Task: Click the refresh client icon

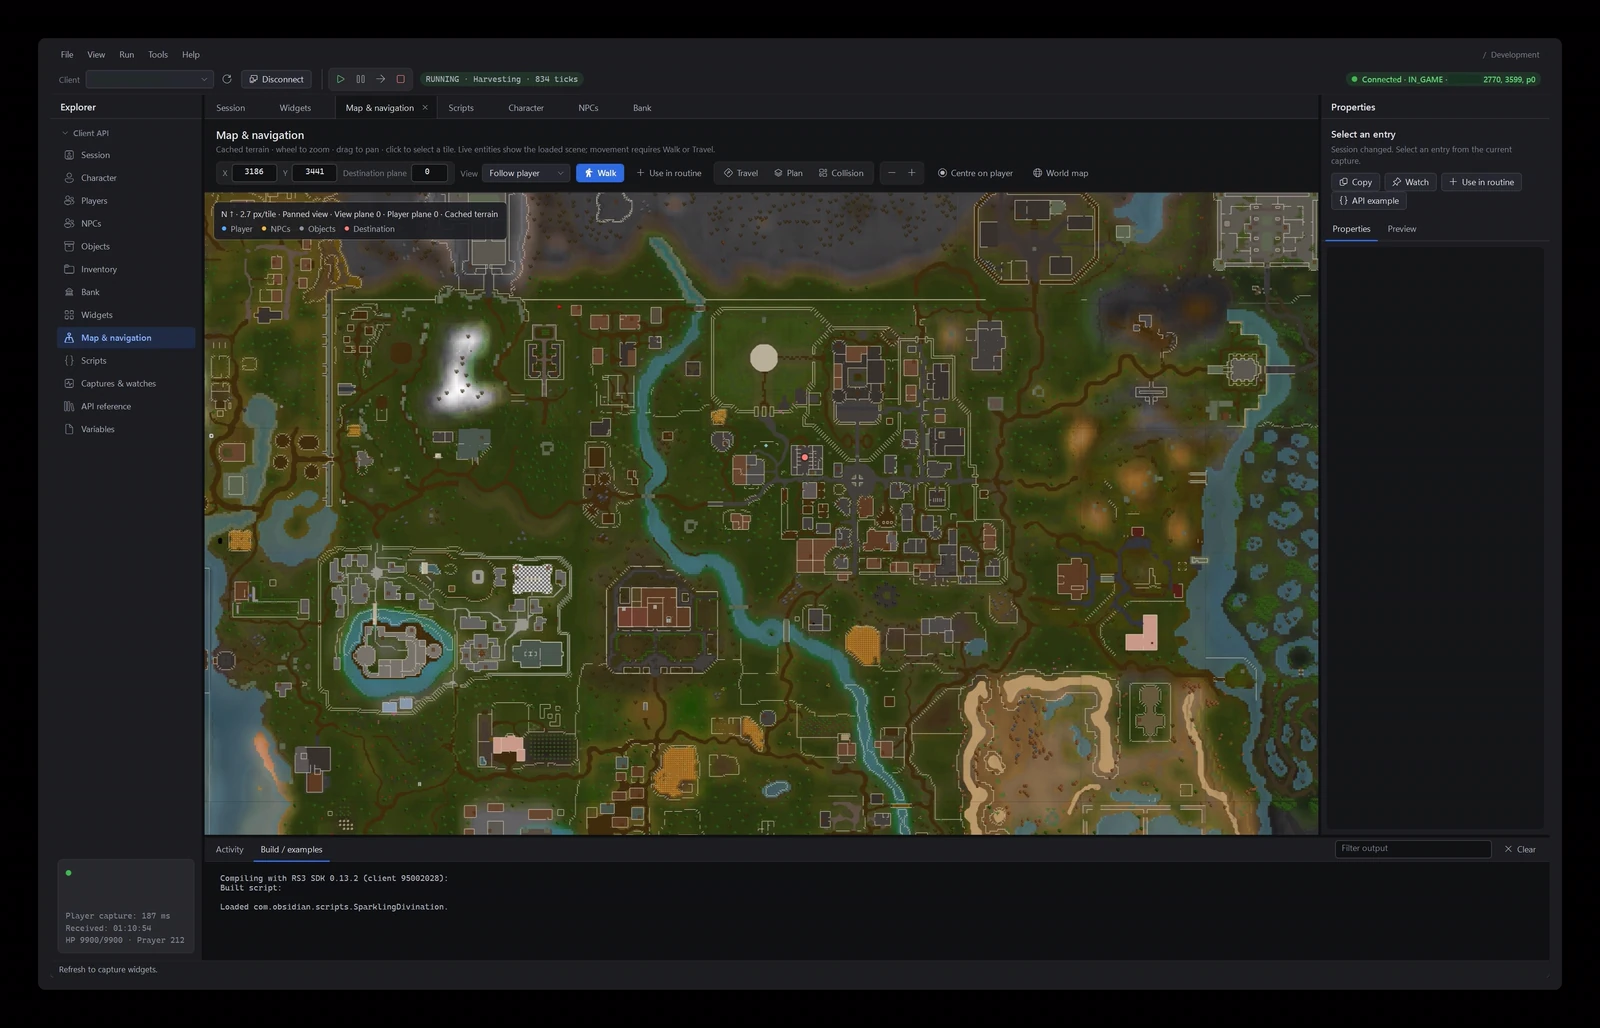Action: [x=227, y=79]
